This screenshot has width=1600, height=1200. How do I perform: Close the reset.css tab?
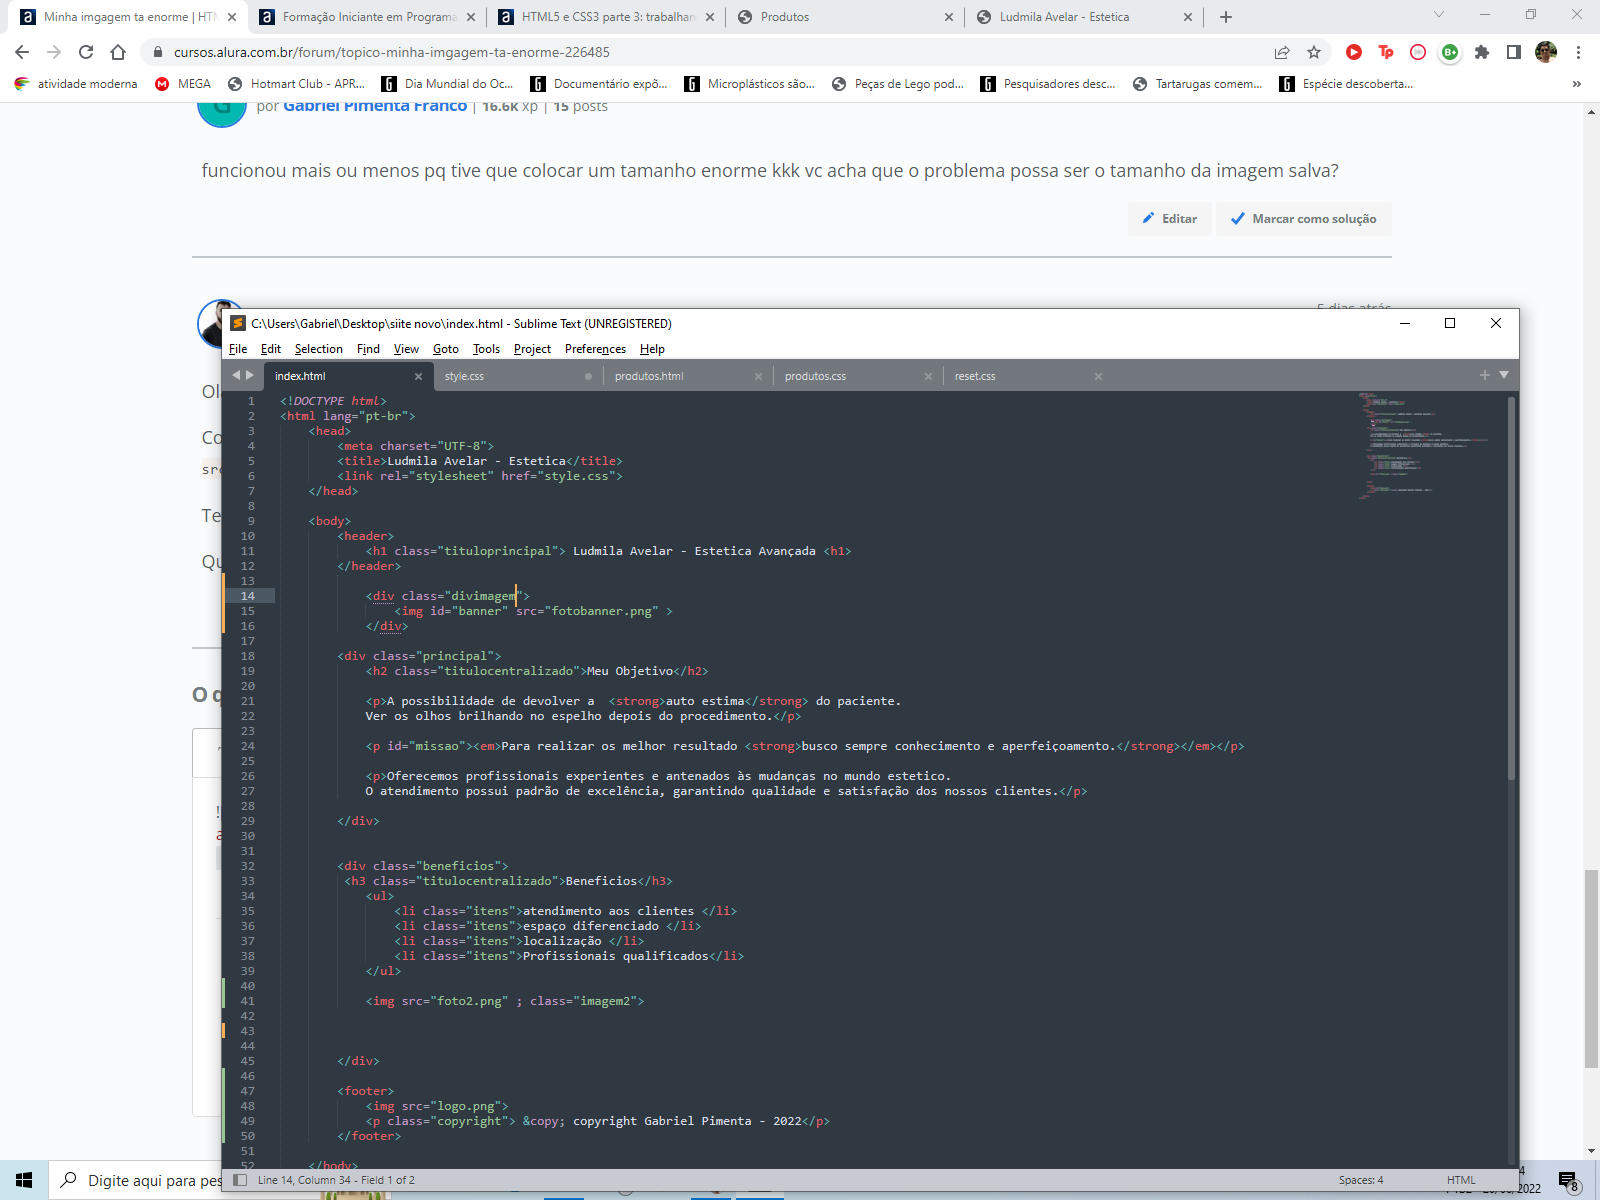(x=1098, y=377)
